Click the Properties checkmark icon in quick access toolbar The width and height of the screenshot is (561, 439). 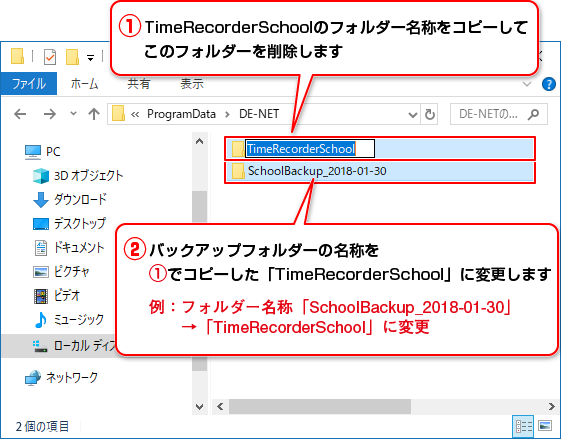50,57
